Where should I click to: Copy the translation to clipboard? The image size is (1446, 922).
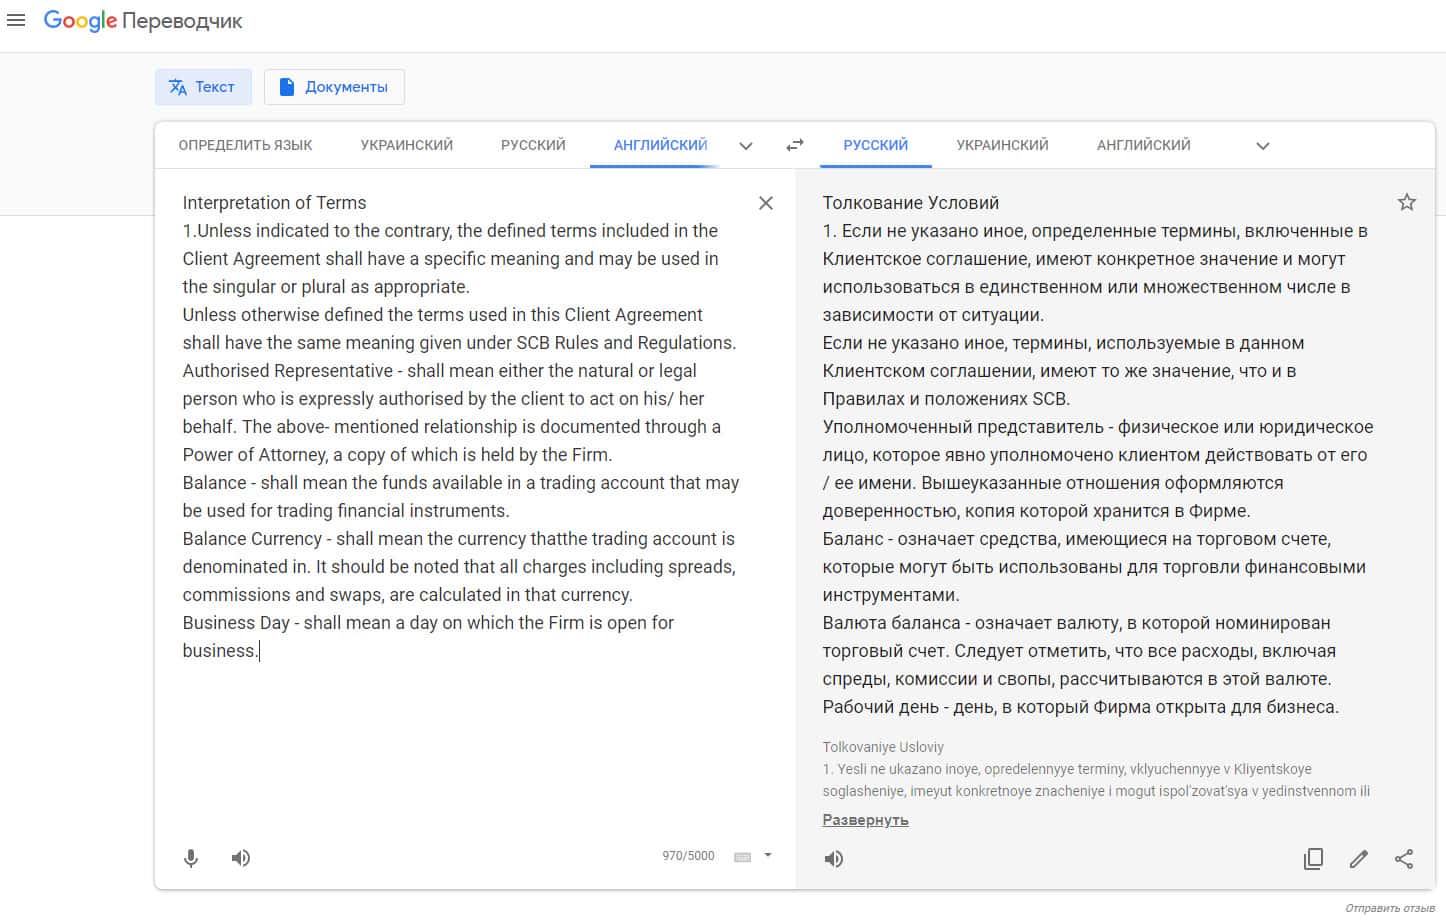click(x=1313, y=859)
